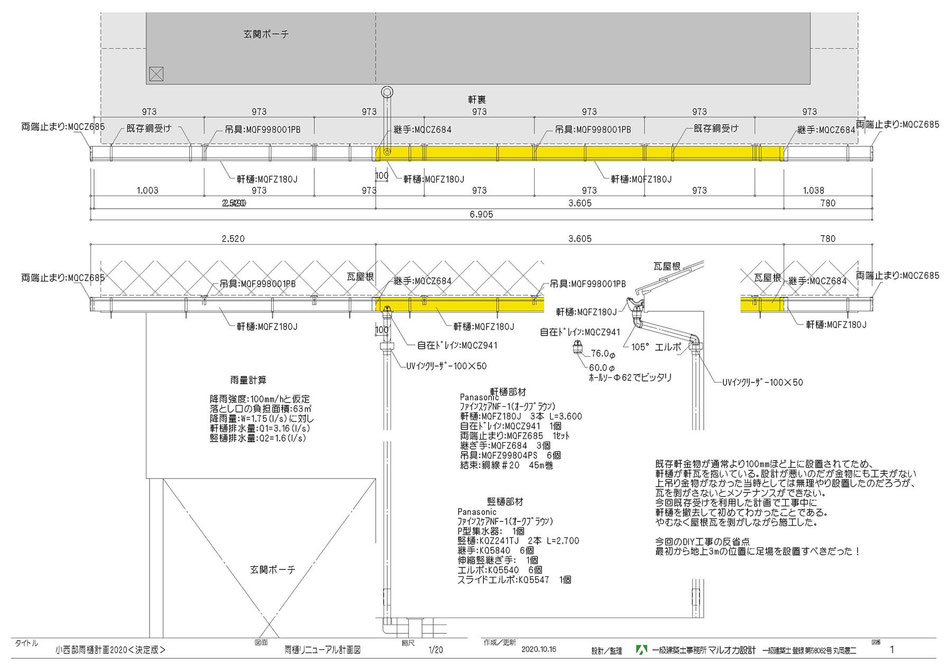The height and width of the screenshot is (672, 951).
Task: Click the エルボ:KQ5540 6個 line
Action: coord(500,570)
